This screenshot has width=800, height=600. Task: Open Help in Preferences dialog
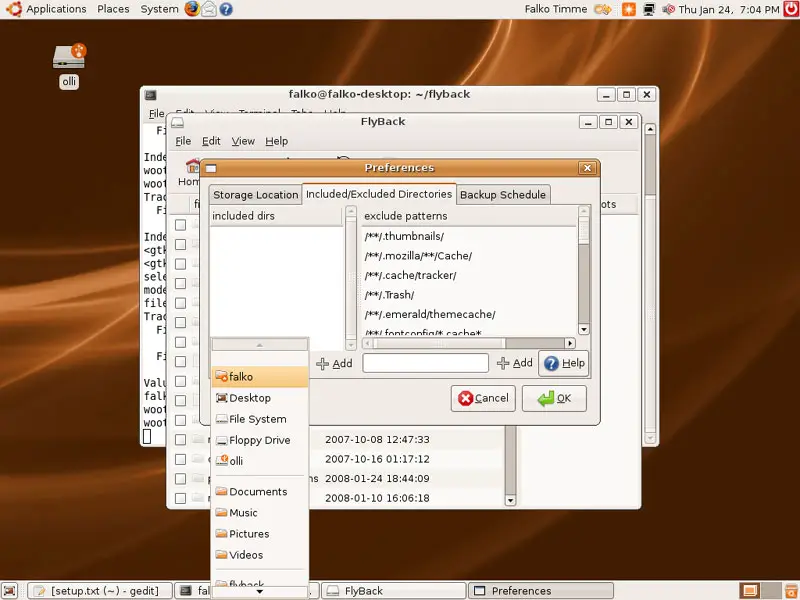pos(564,363)
